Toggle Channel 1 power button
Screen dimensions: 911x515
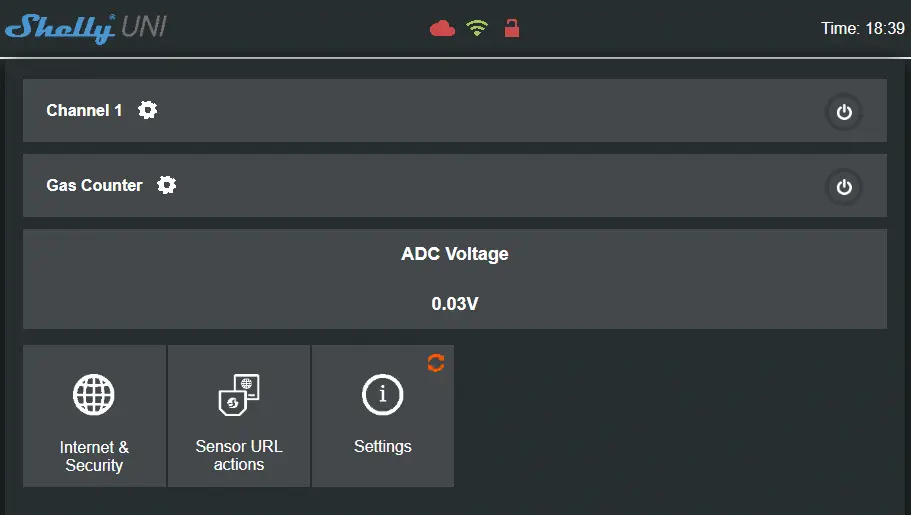point(844,112)
